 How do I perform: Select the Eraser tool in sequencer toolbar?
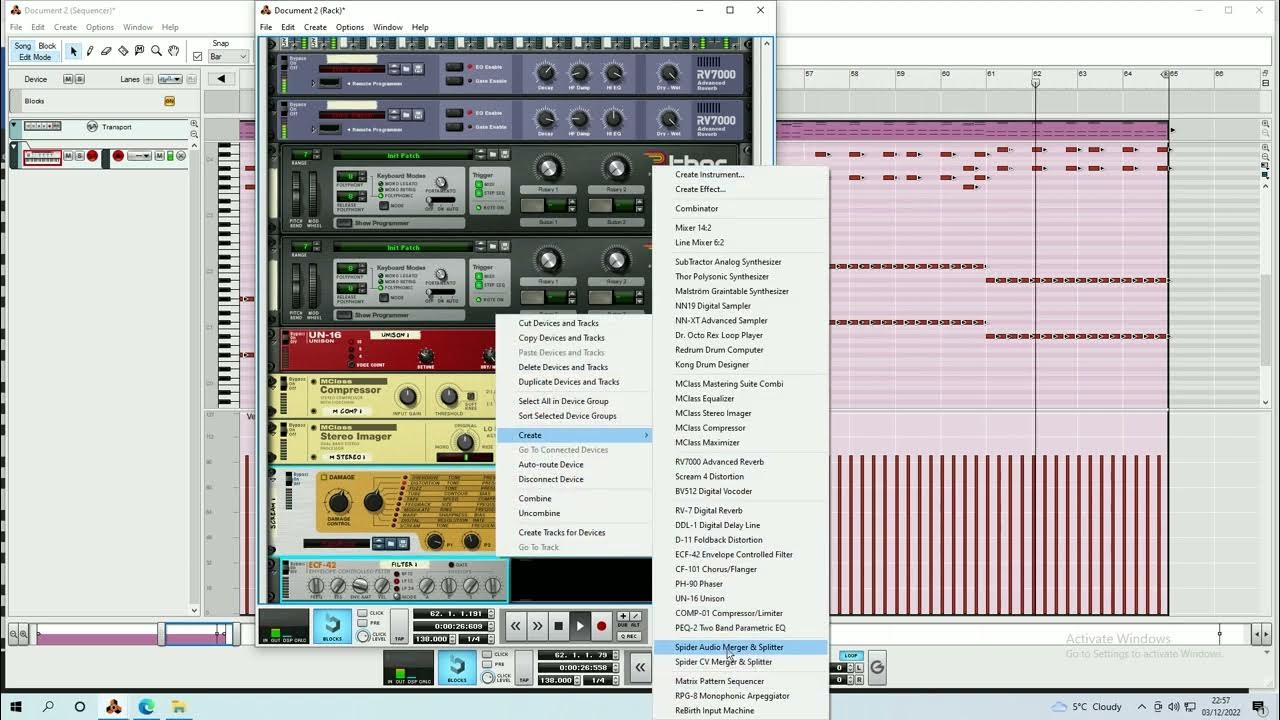[x=107, y=51]
